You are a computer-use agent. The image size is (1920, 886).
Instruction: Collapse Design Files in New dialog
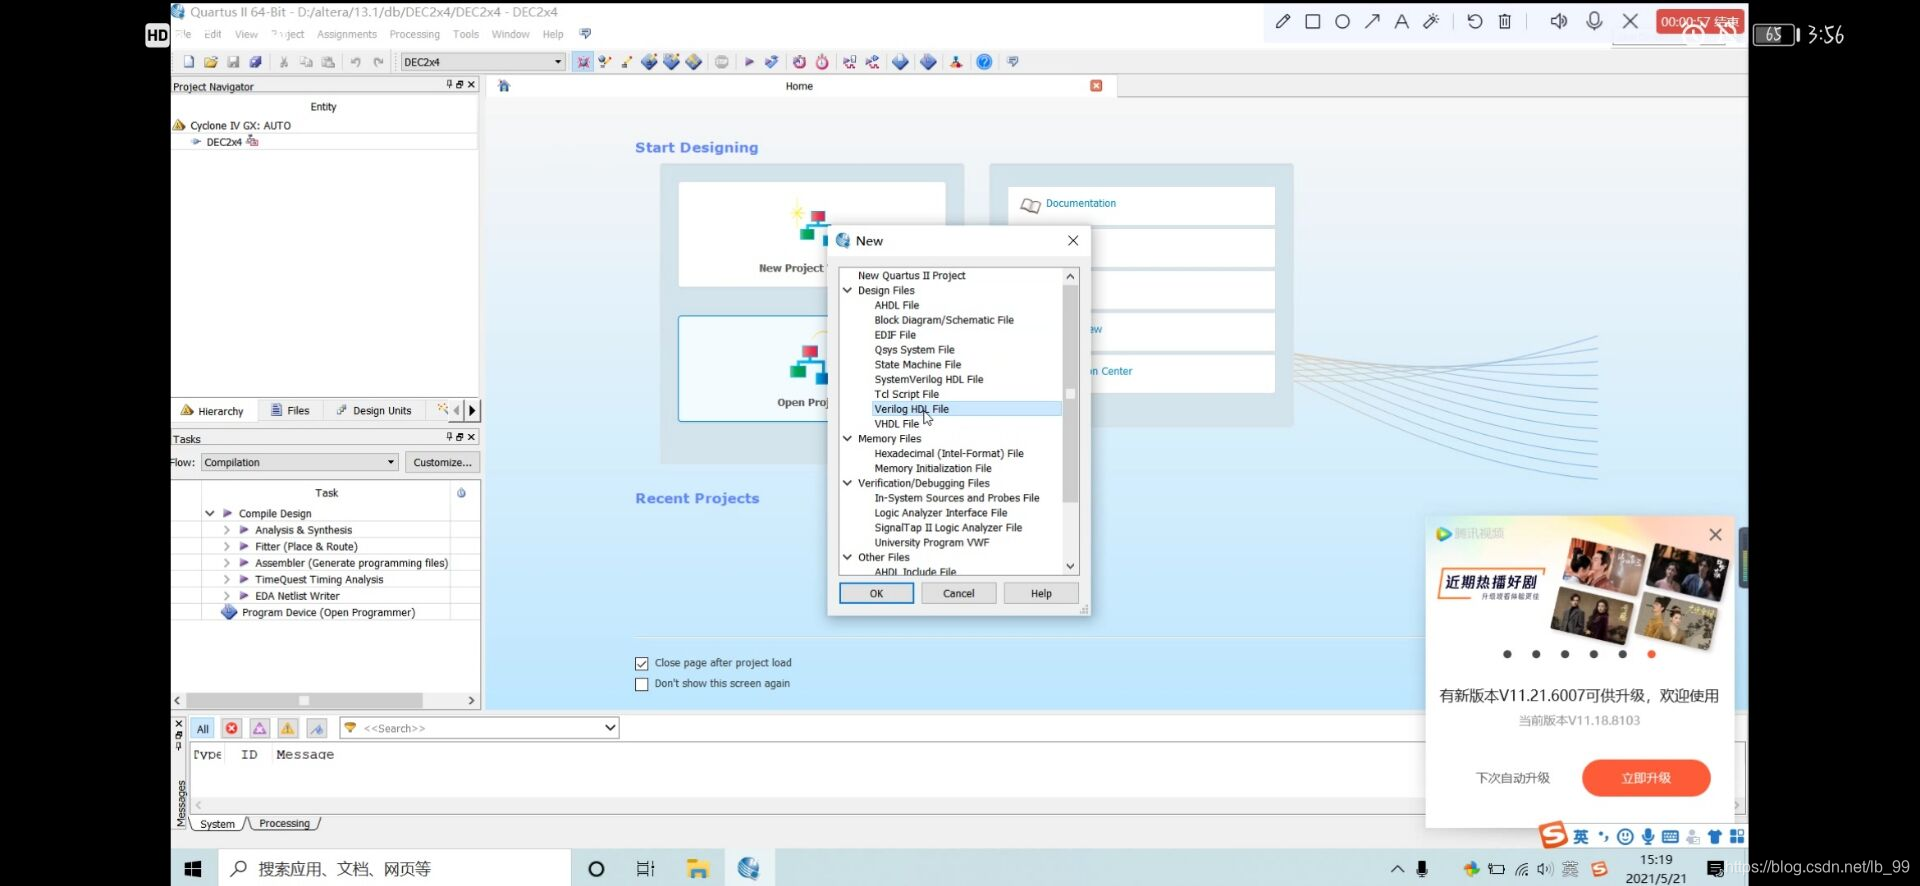848,290
